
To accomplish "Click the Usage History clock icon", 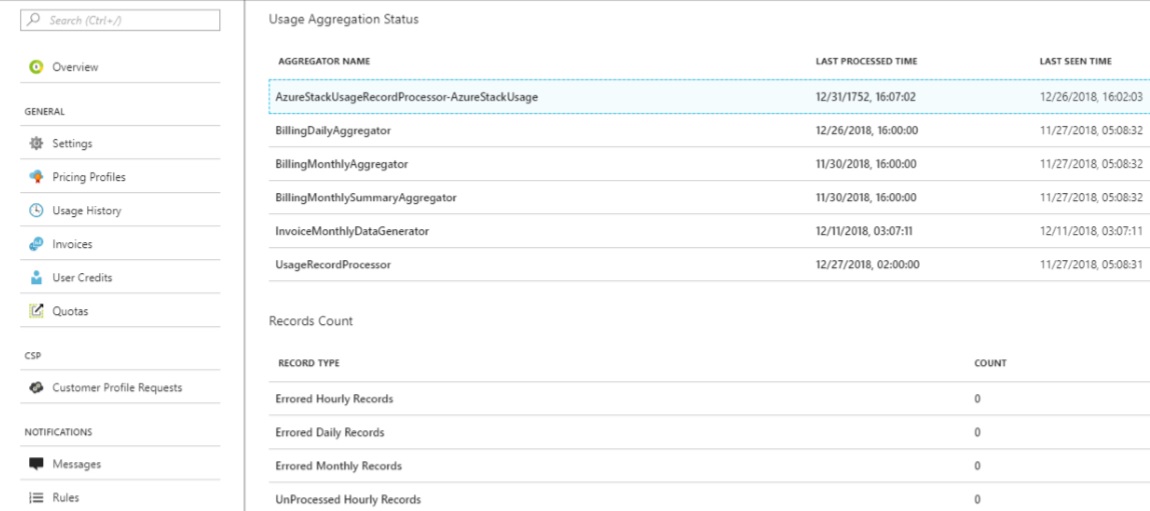I will point(35,210).
